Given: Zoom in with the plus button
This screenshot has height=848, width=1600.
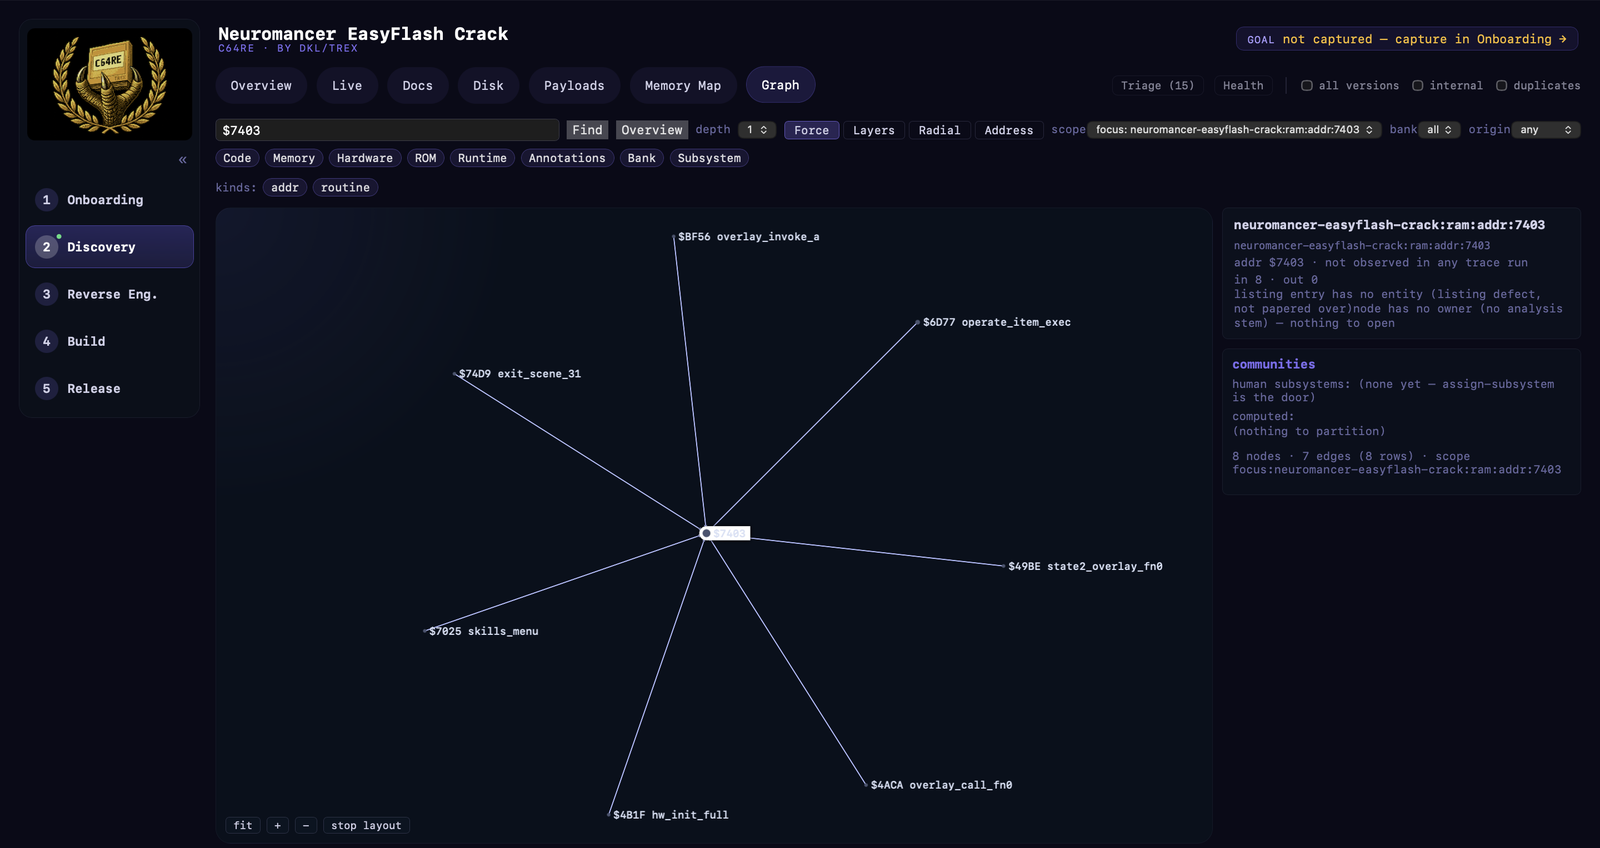Looking at the screenshot, I should pyautogui.click(x=278, y=826).
